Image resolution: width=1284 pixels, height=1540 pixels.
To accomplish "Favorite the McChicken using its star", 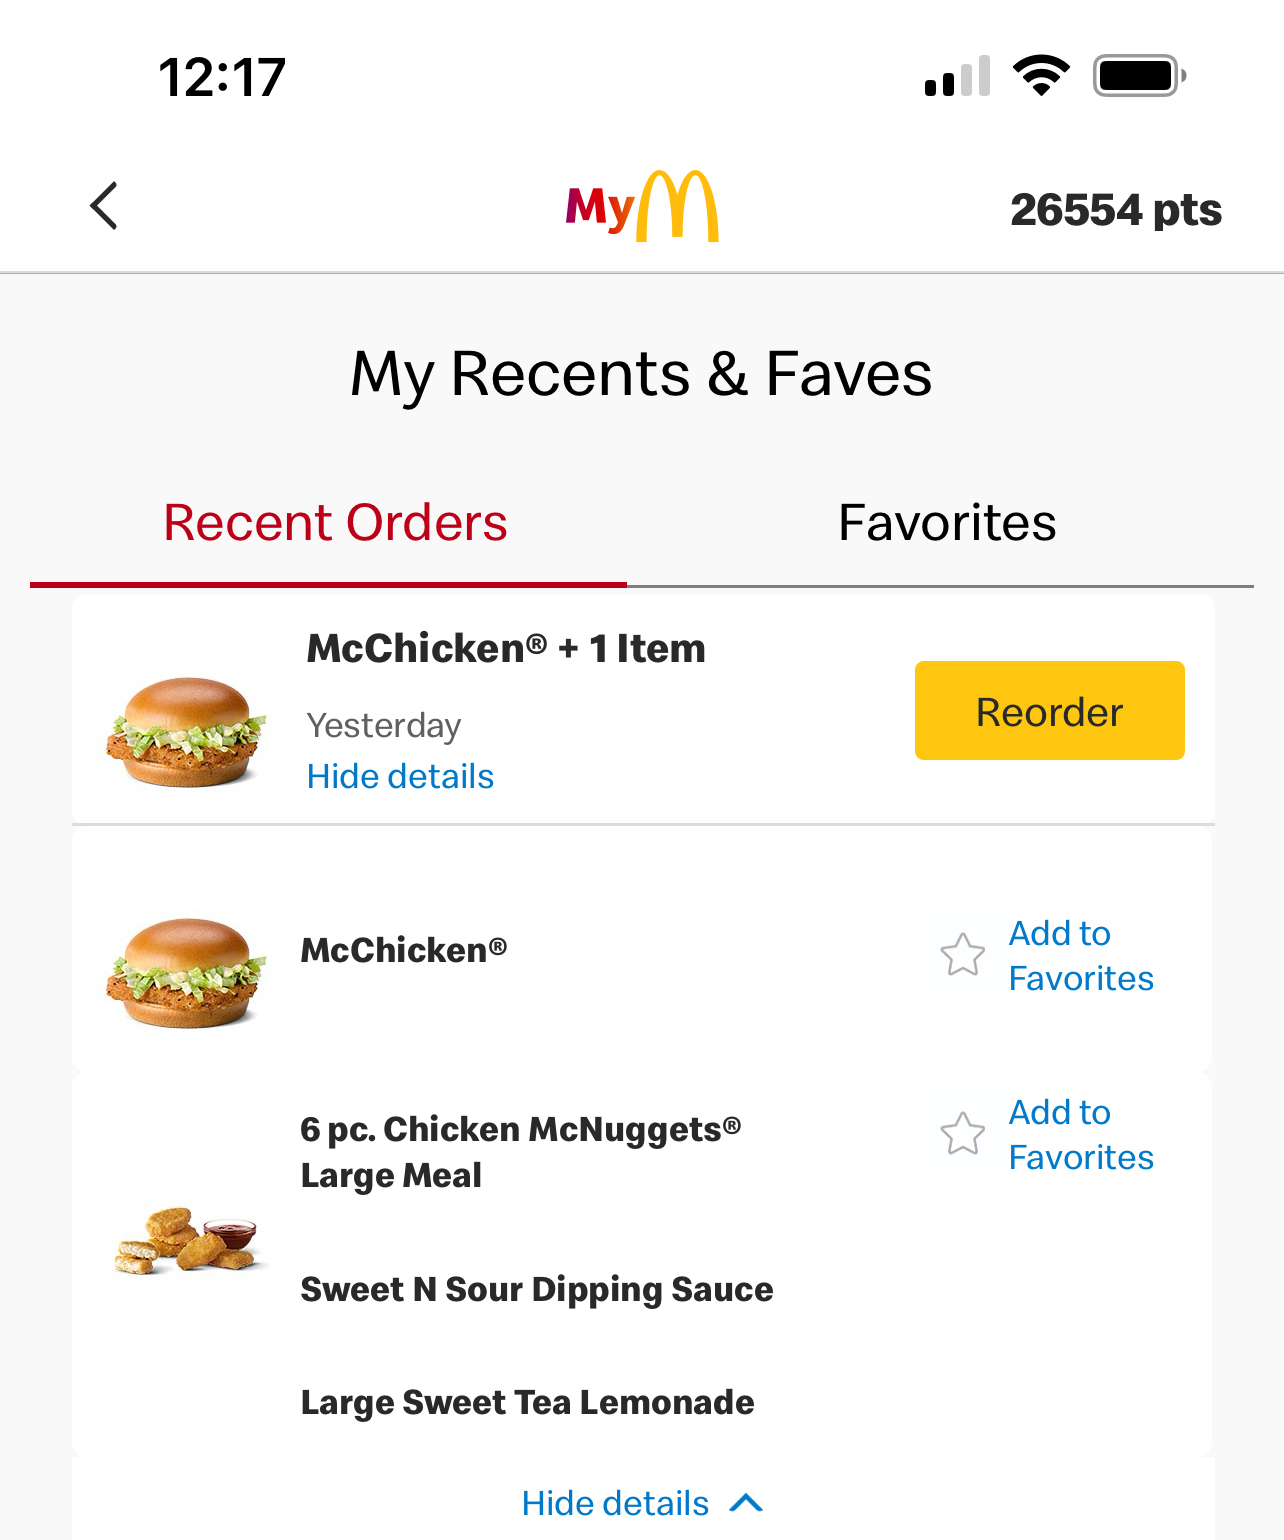I will click(x=963, y=955).
